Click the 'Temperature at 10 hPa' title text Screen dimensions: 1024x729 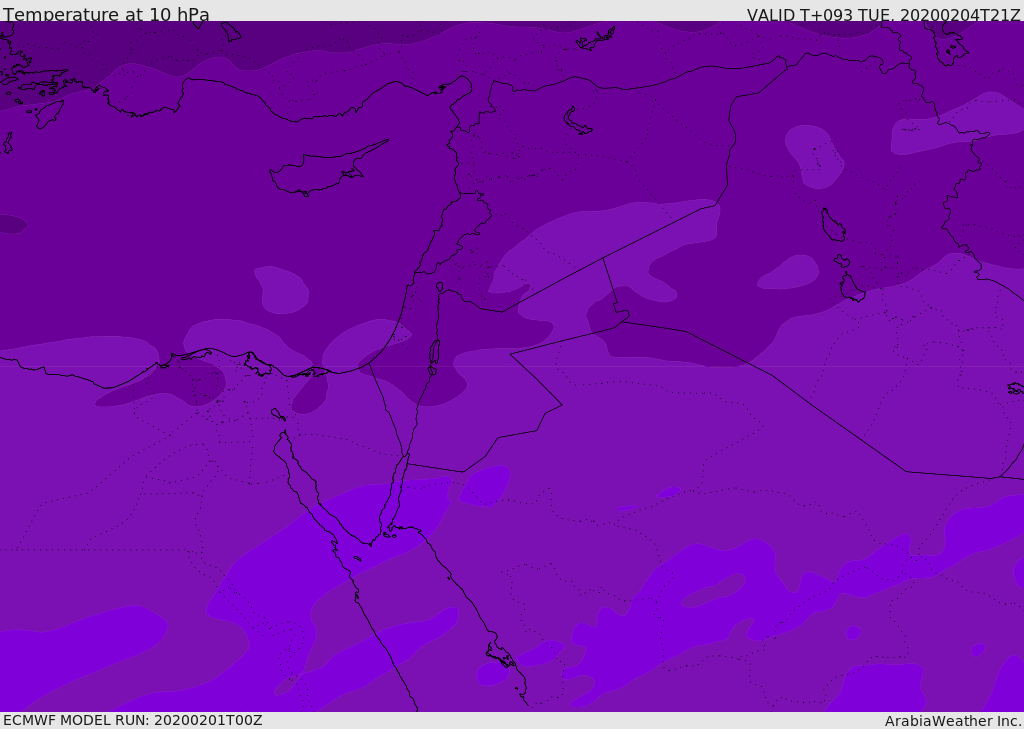[106, 14]
